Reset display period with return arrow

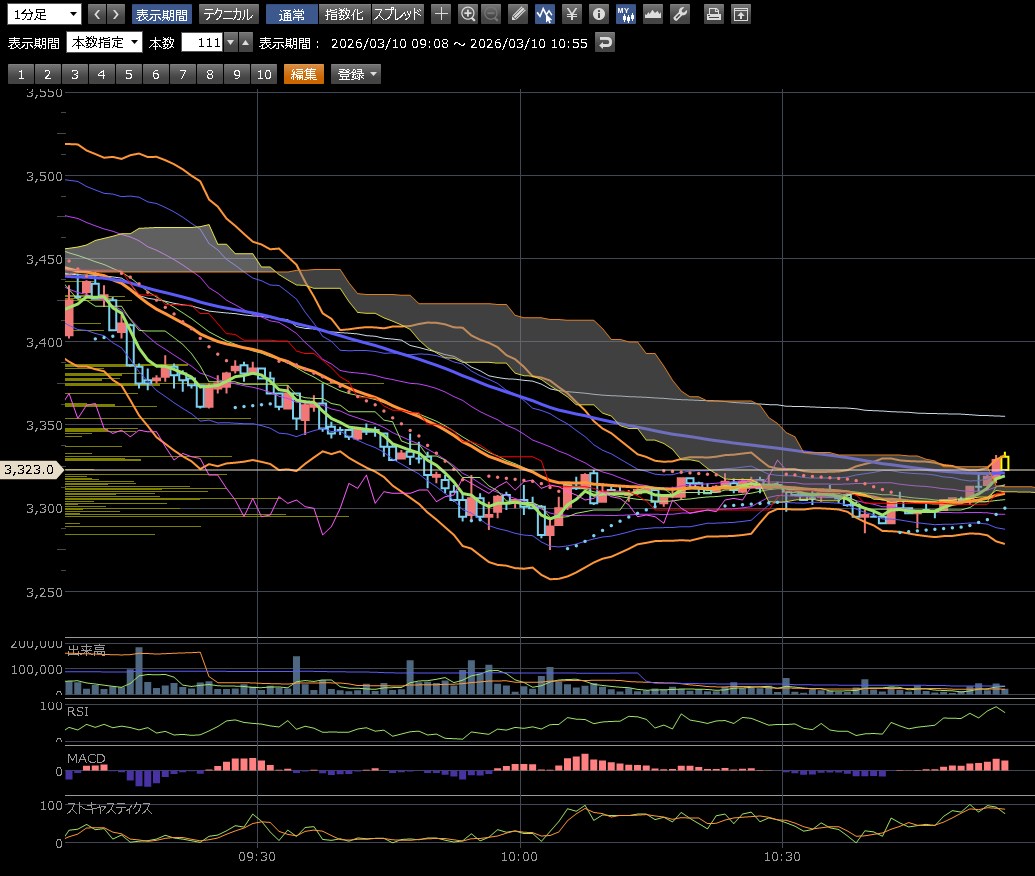[604, 42]
